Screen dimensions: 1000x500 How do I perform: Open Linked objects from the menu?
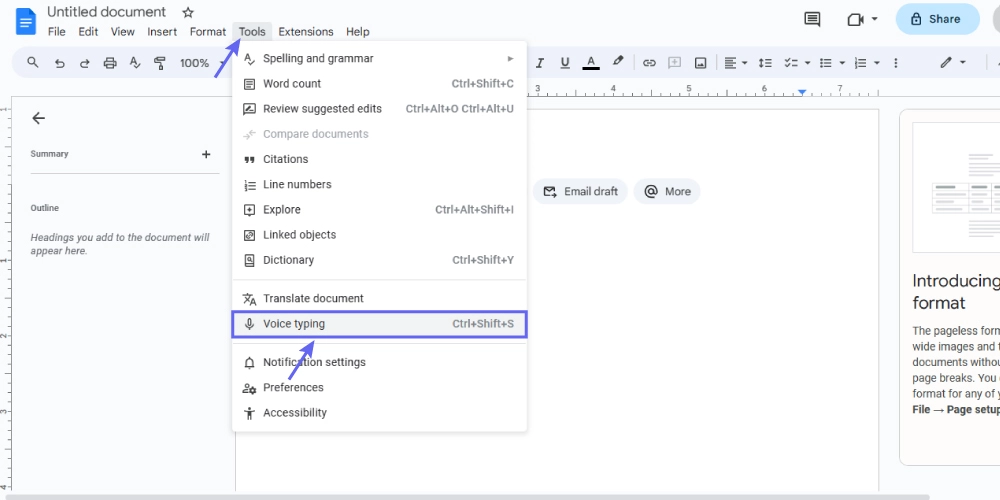[379, 235]
